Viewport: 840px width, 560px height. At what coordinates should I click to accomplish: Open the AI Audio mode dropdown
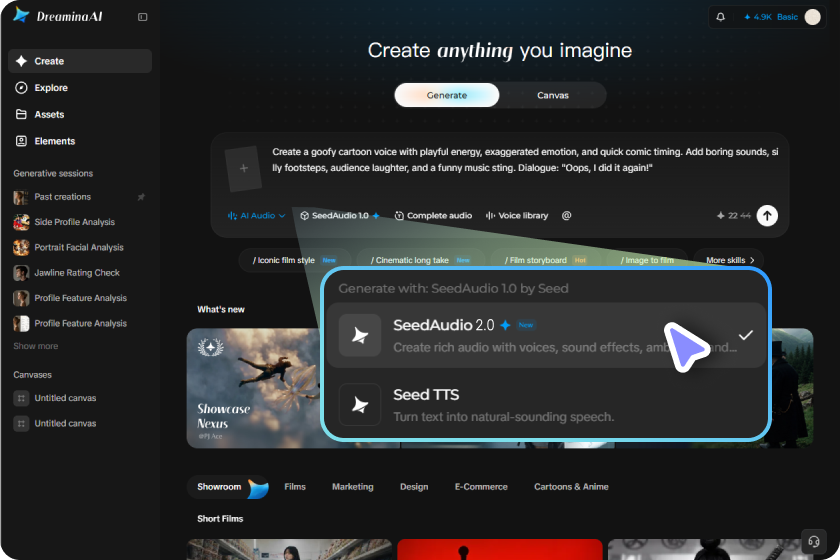pyautogui.click(x=256, y=216)
